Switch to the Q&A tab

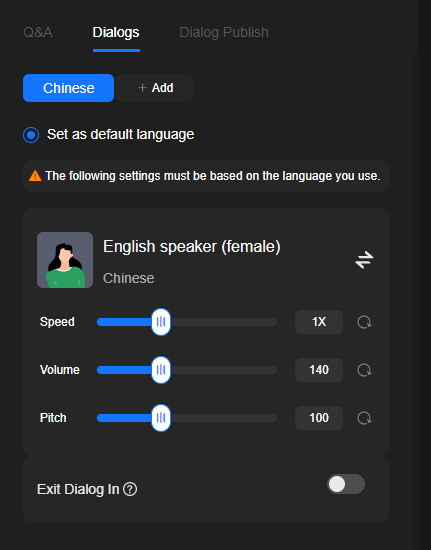tap(38, 32)
